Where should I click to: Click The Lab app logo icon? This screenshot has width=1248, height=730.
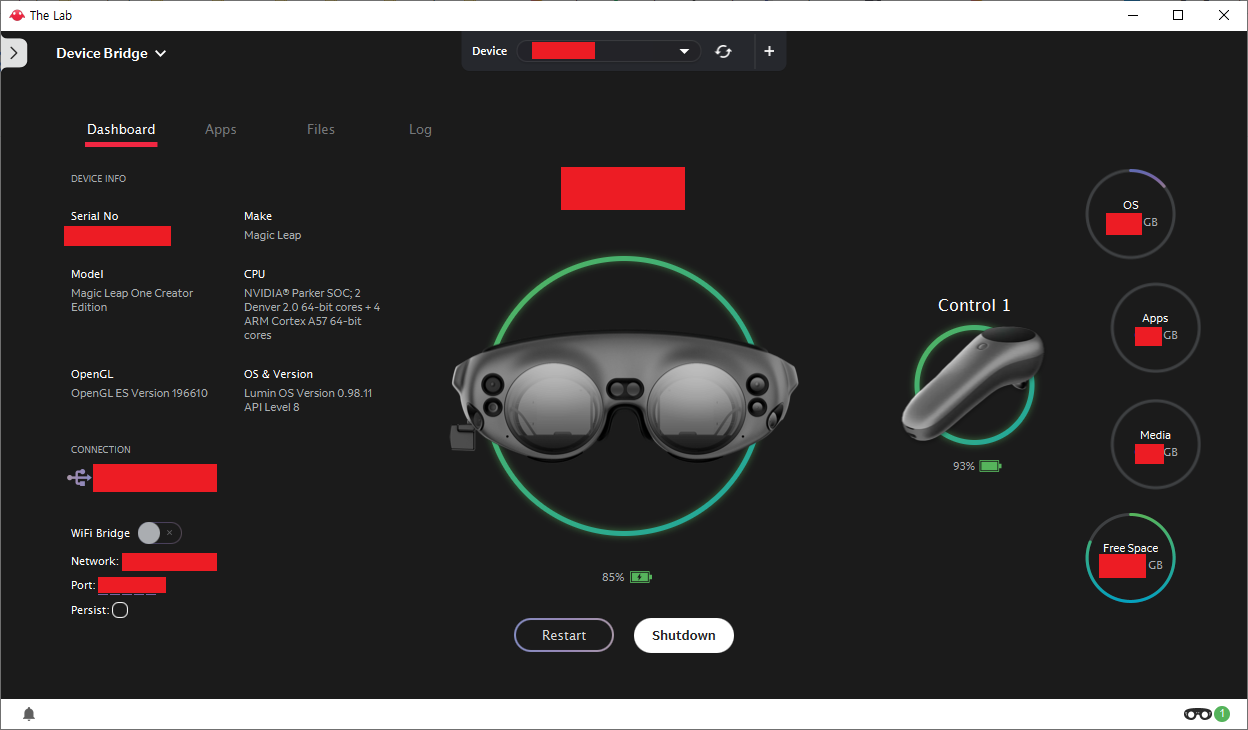coord(15,15)
